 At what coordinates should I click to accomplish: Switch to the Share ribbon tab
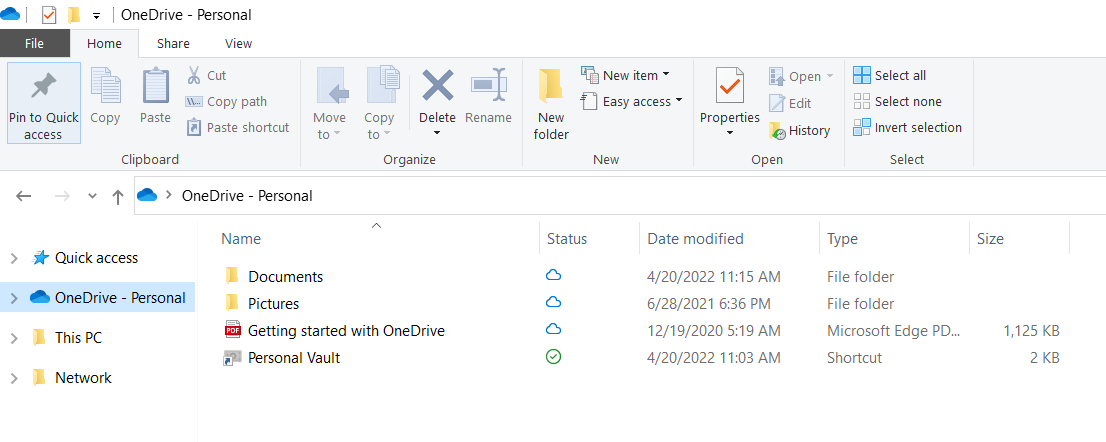(x=173, y=43)
